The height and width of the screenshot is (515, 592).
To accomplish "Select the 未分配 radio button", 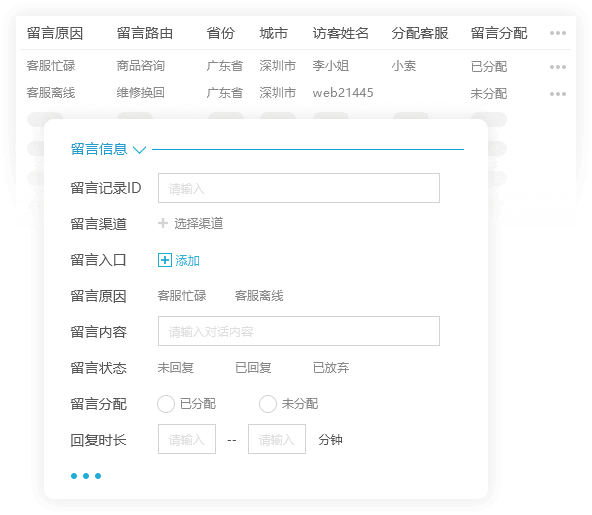I will click(x=268, y=404).
